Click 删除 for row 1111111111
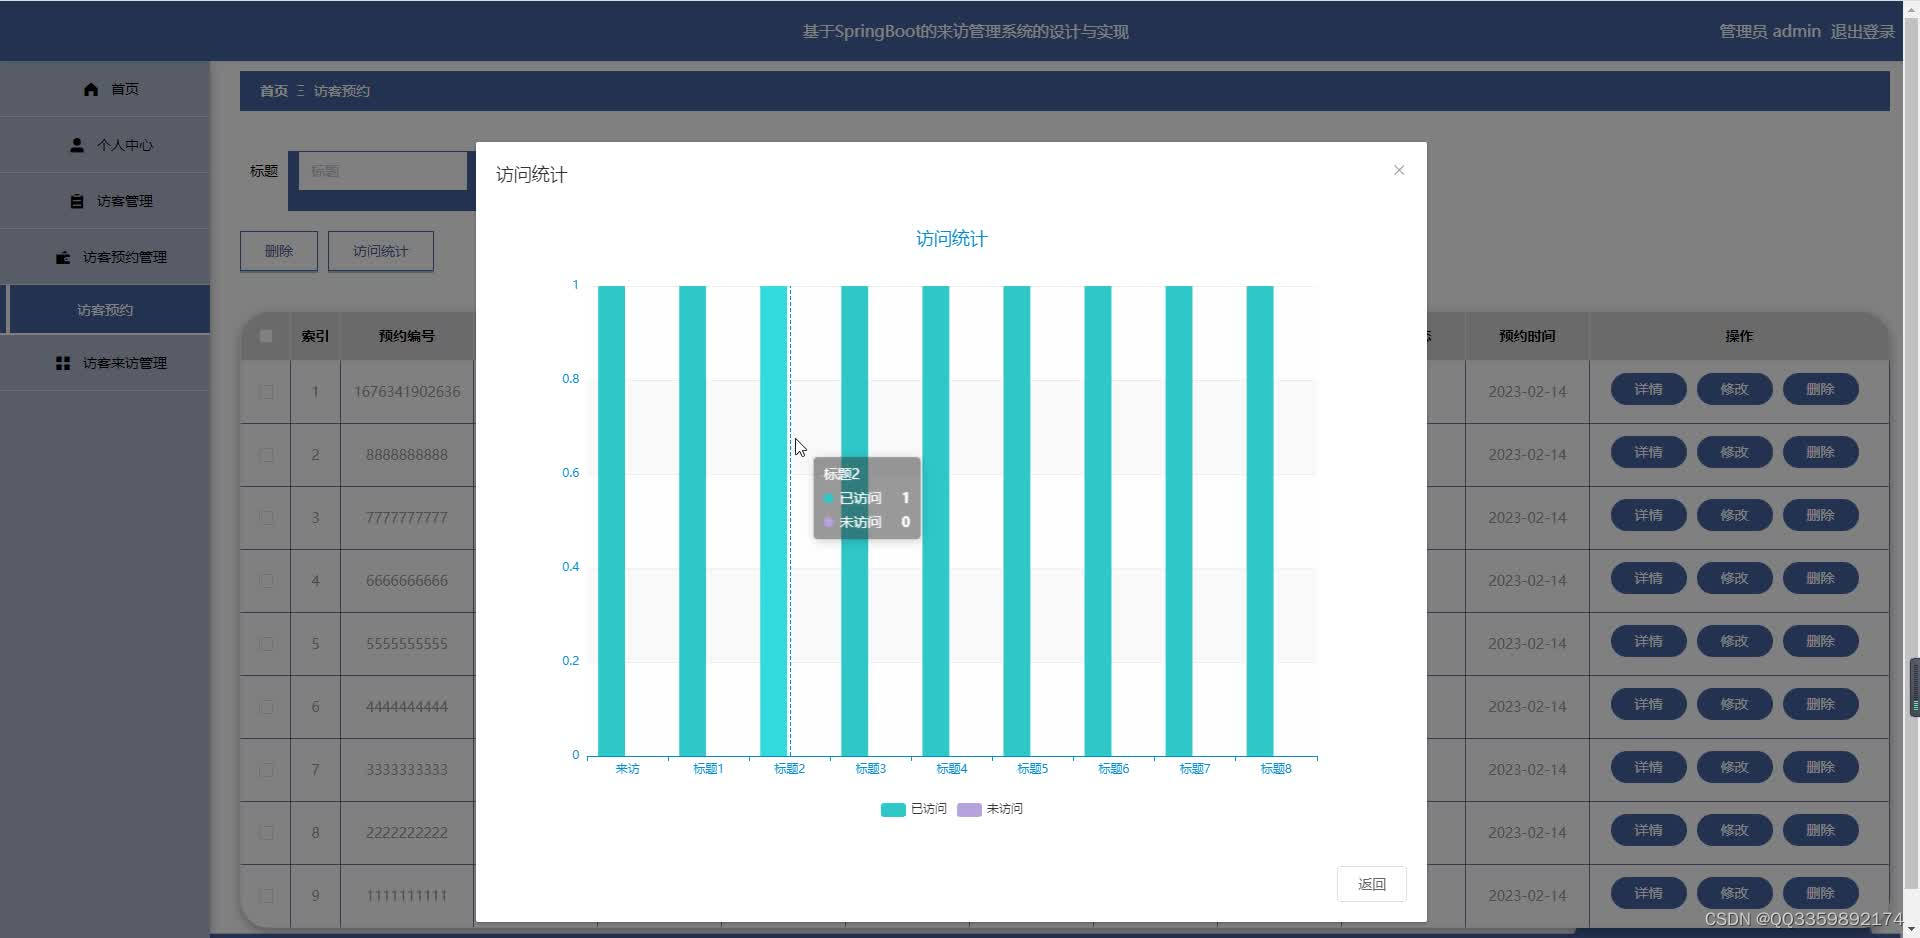 click(1820, 893)
